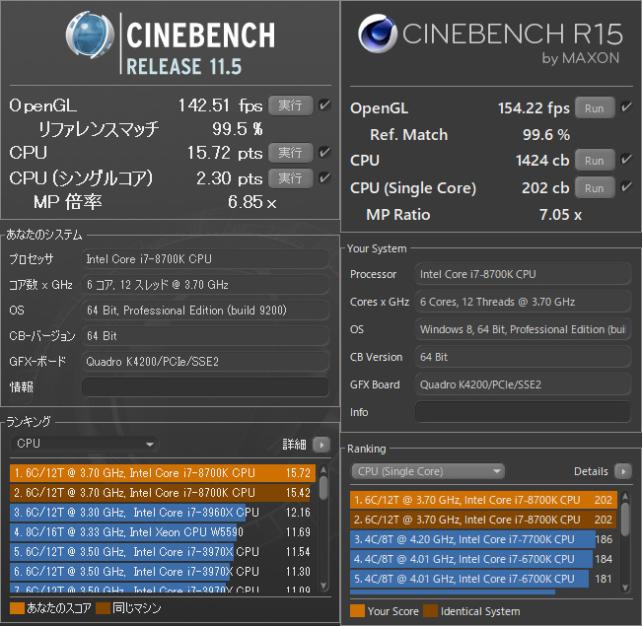Run the CPU test in Cinebench R15
This screenshot has height=626, width=642.
595,160
